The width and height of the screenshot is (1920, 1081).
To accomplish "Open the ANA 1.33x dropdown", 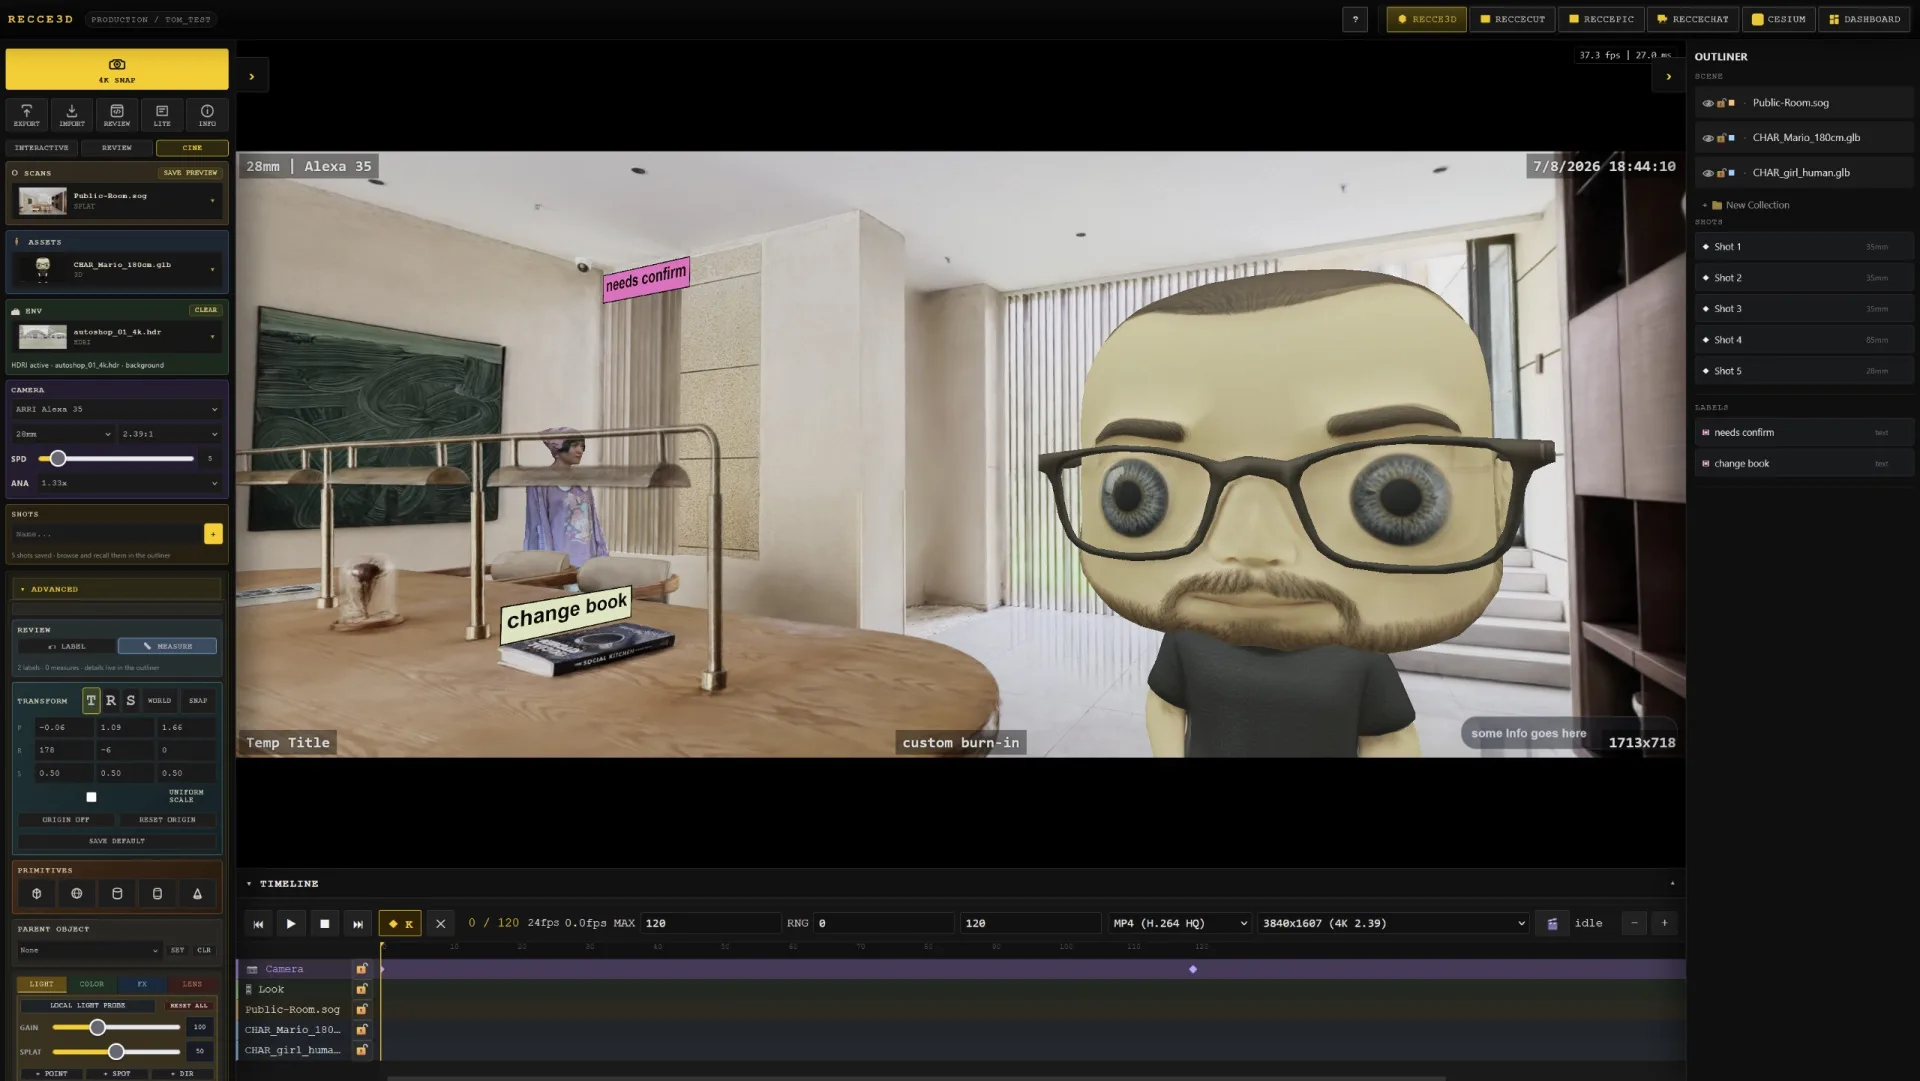I will (x=128, y=483).
